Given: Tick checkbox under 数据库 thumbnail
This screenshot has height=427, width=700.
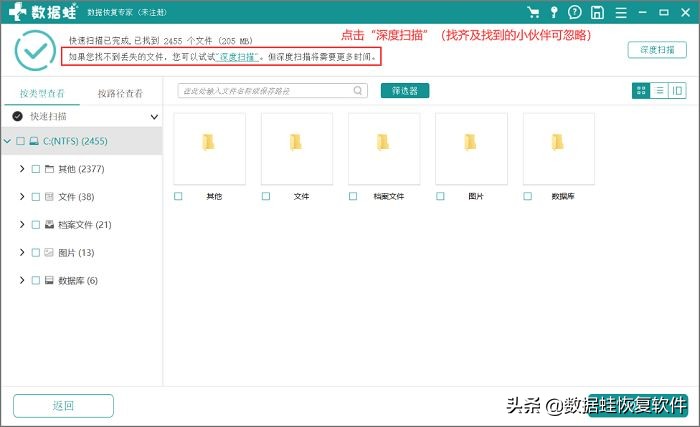Looking at the screenshot, I should (x=527, y=196).
